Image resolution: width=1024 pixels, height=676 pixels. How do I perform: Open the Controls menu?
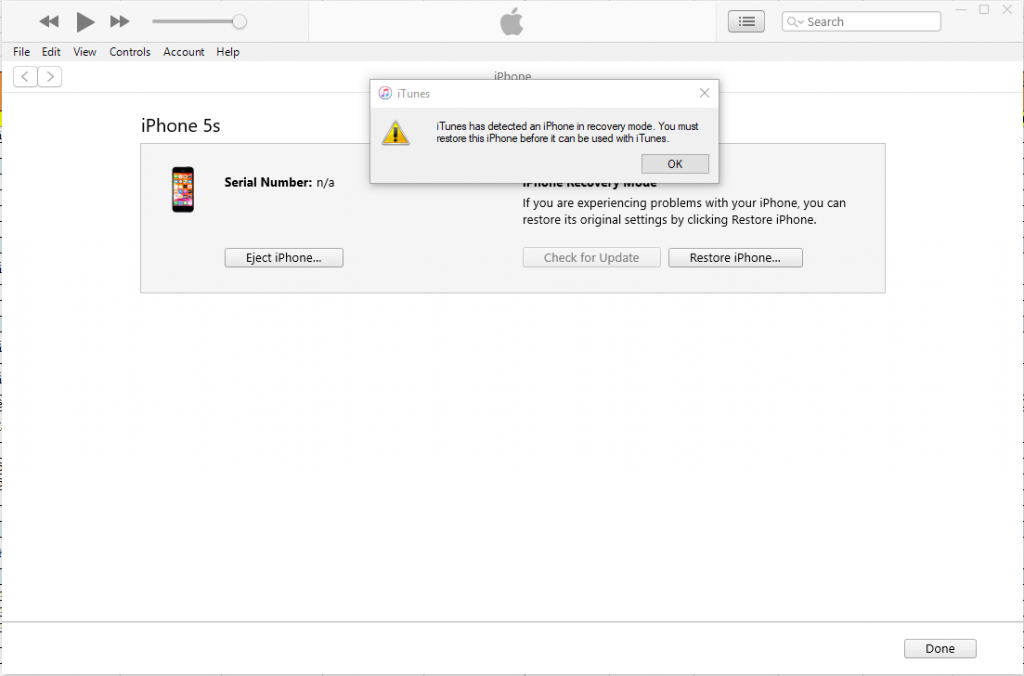[x=129, y=52]
